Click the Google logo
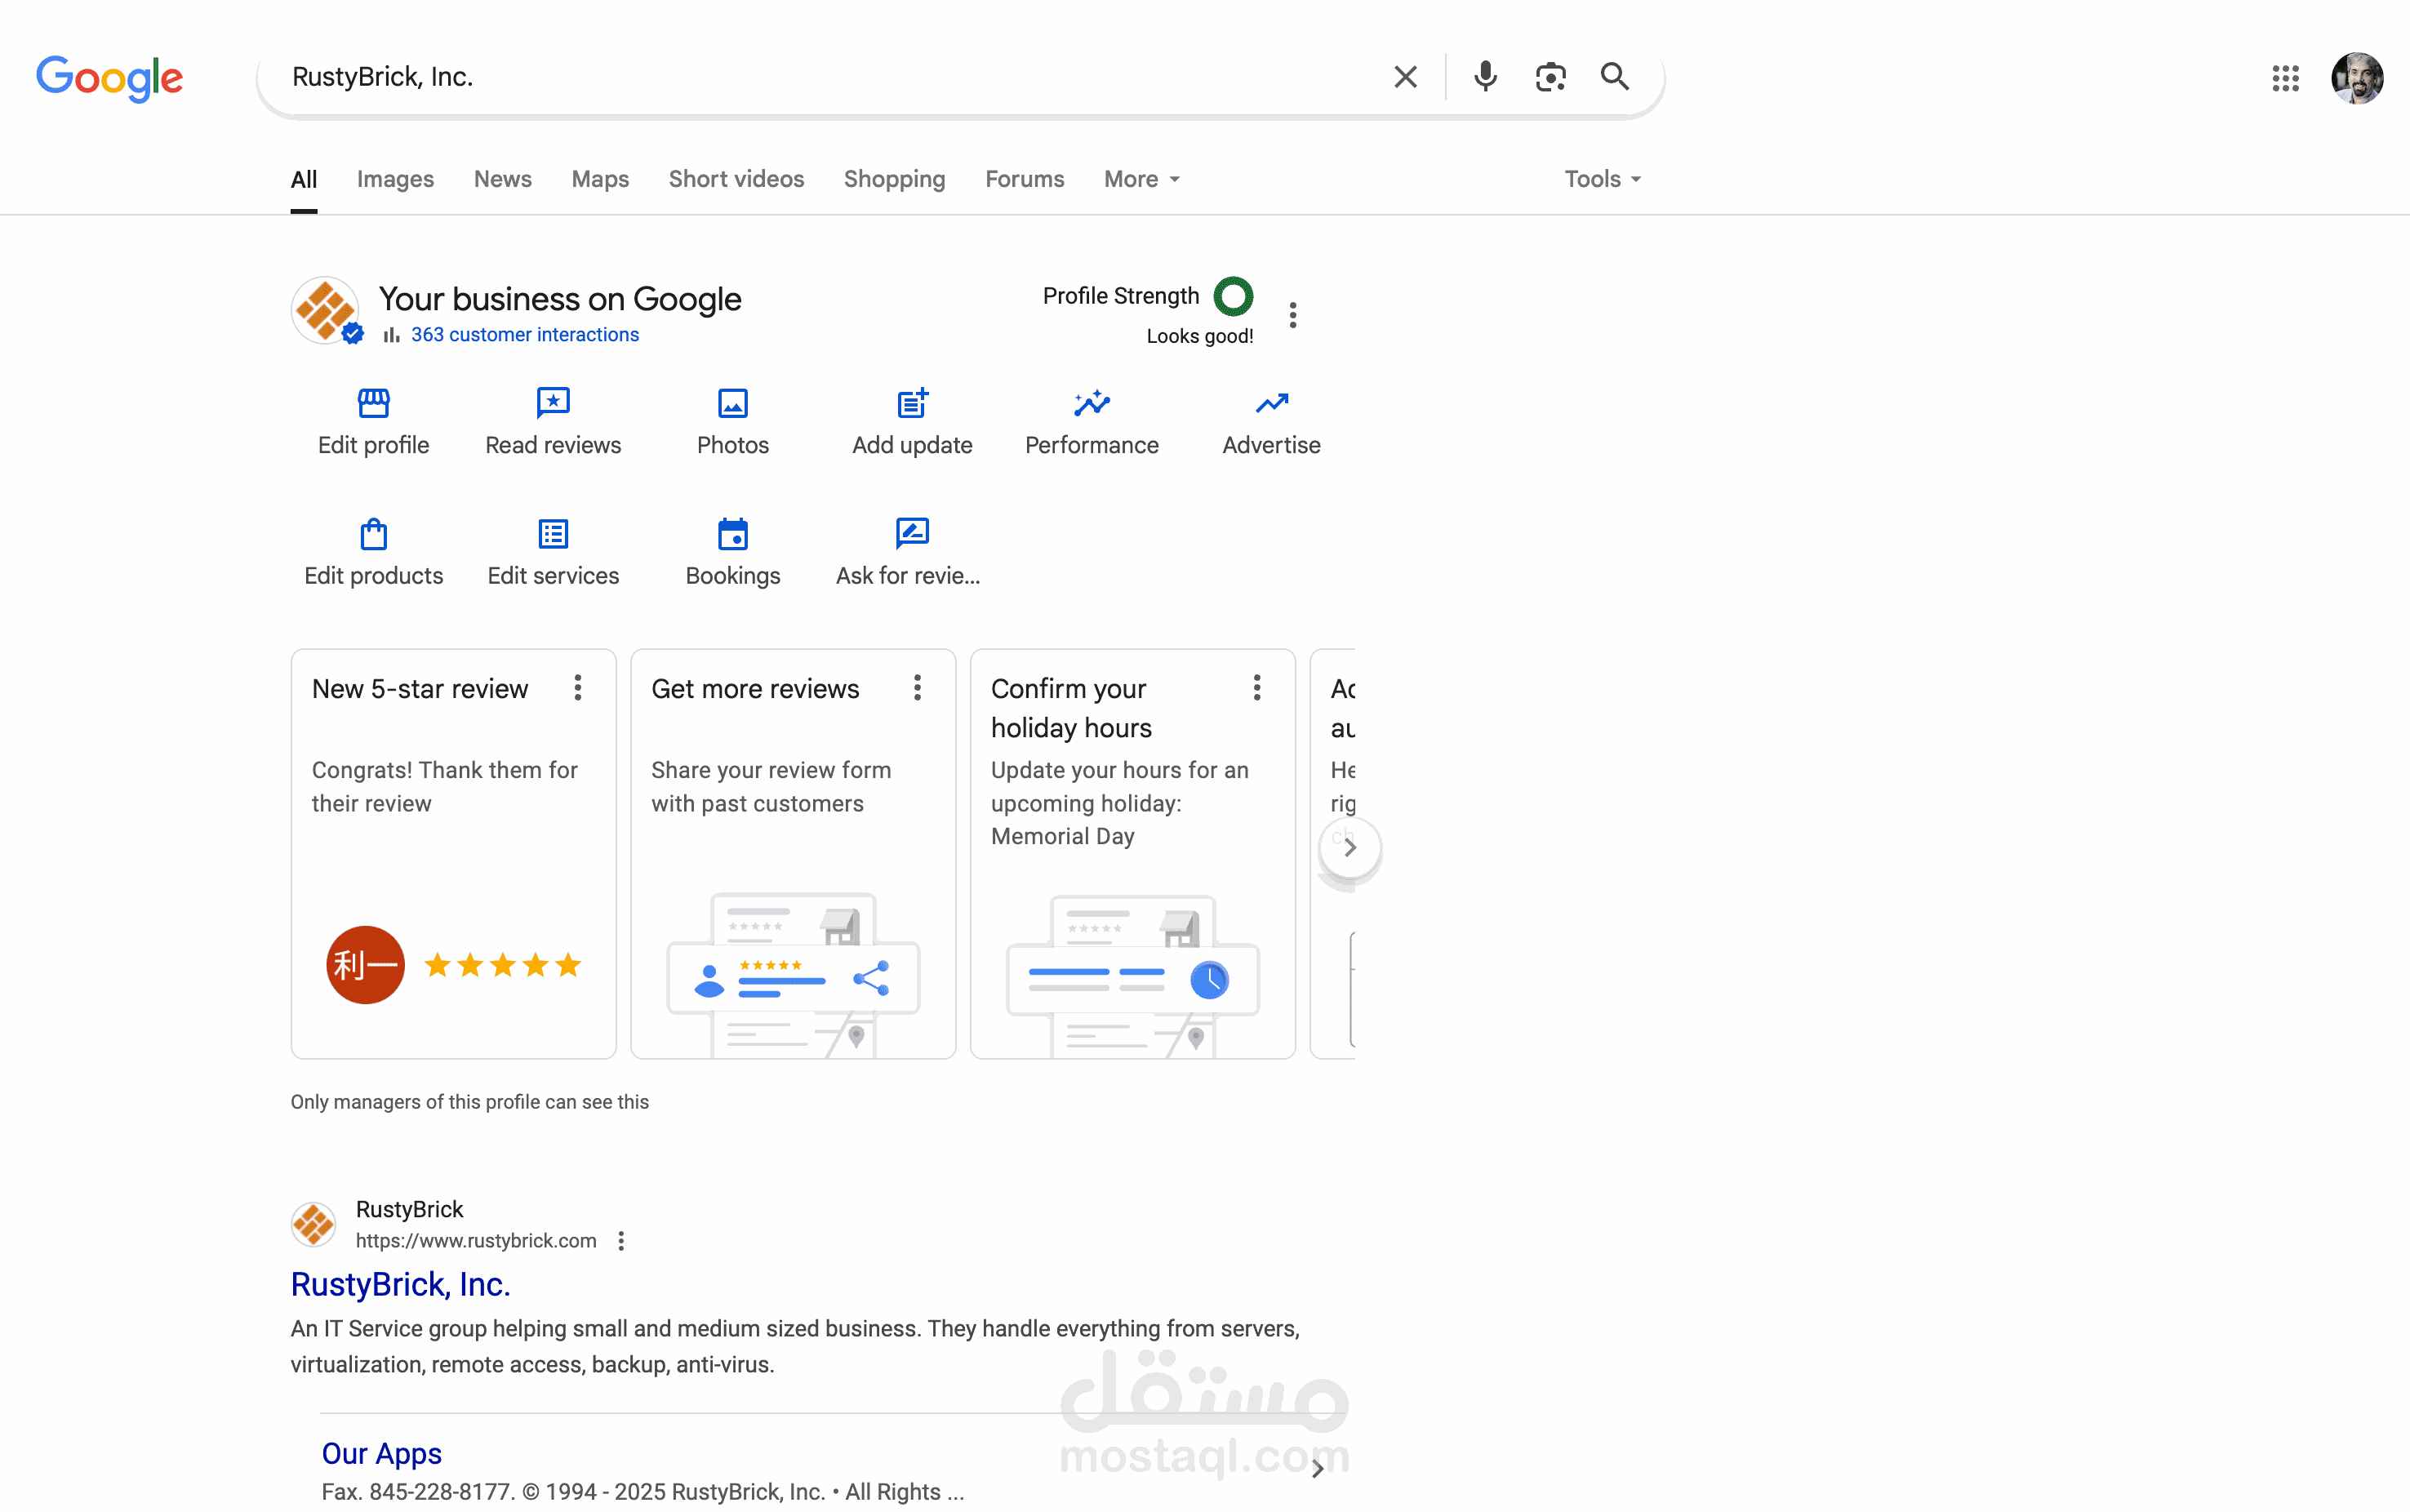This screenshot has width=2410, height=1512. (x=109, y=78)
